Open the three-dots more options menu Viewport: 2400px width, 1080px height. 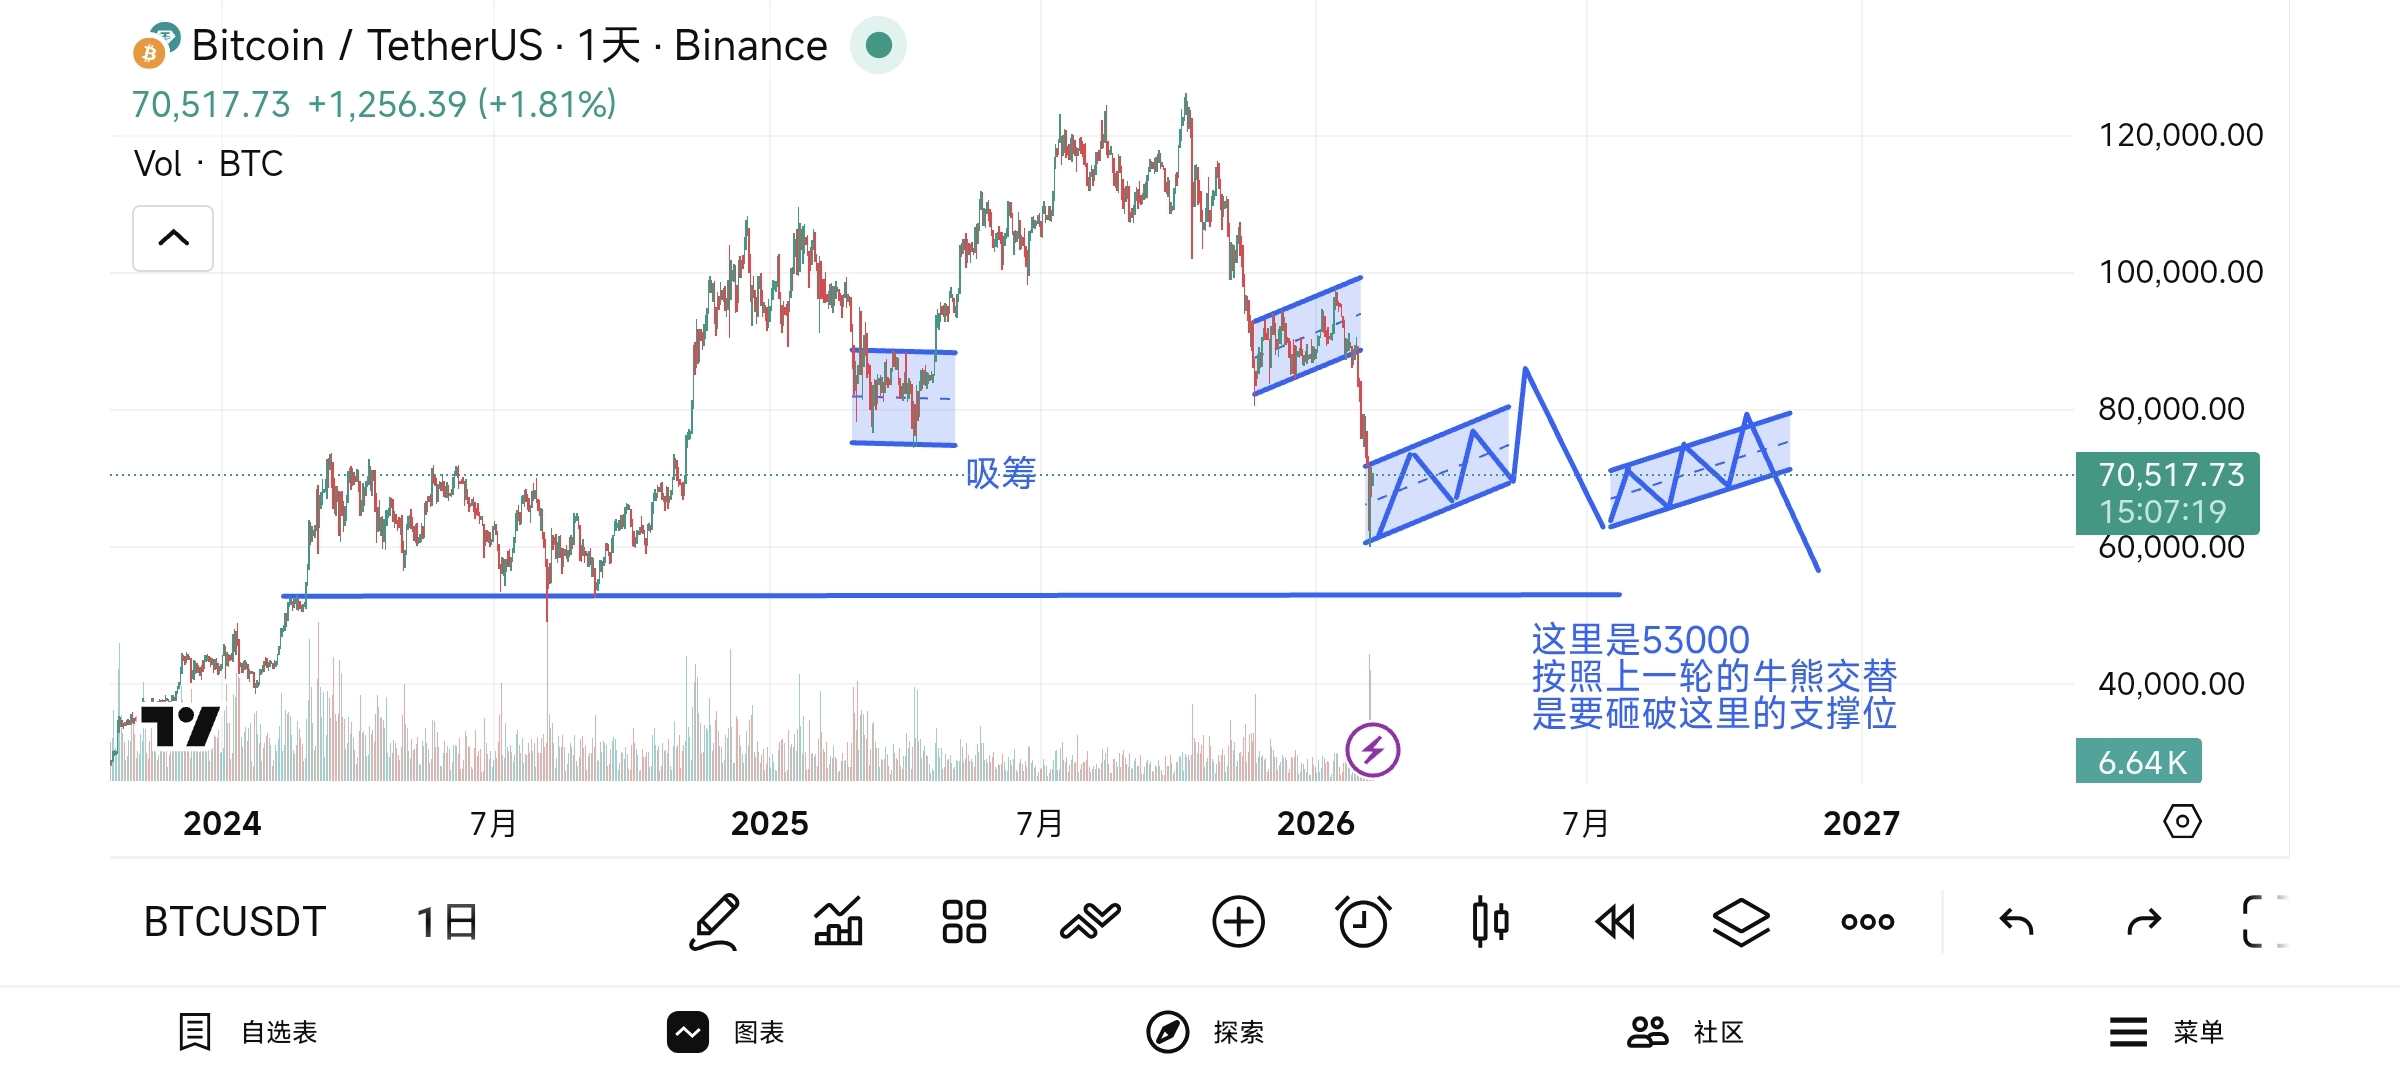point(1867,921)
